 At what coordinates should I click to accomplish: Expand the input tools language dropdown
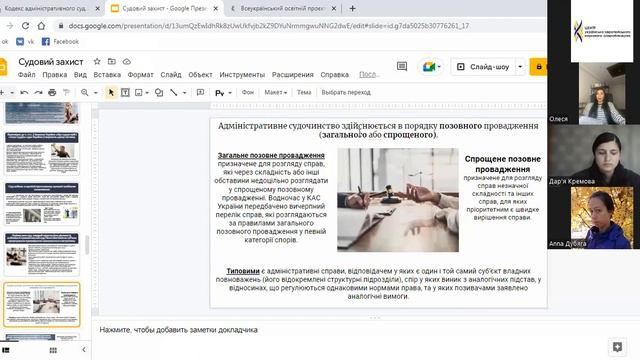[x=230, y=93]
